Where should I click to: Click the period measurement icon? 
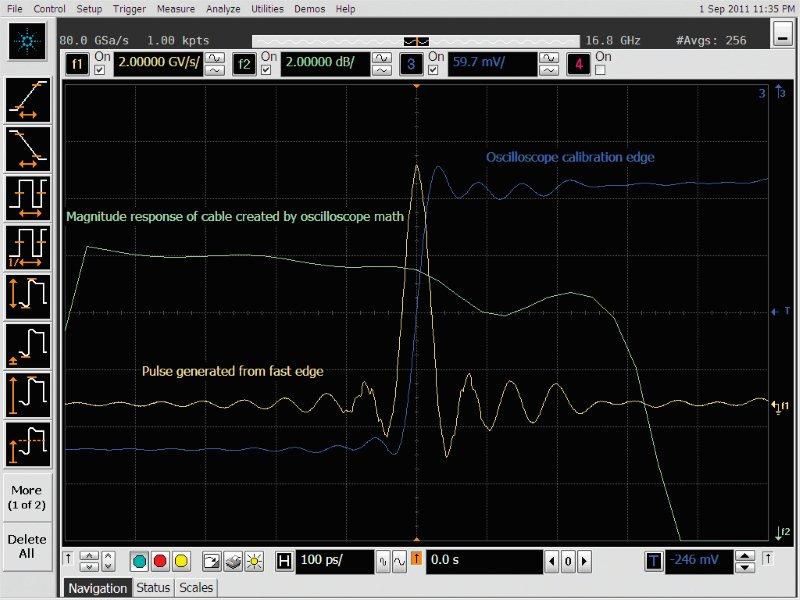click(x=28, y=196)
